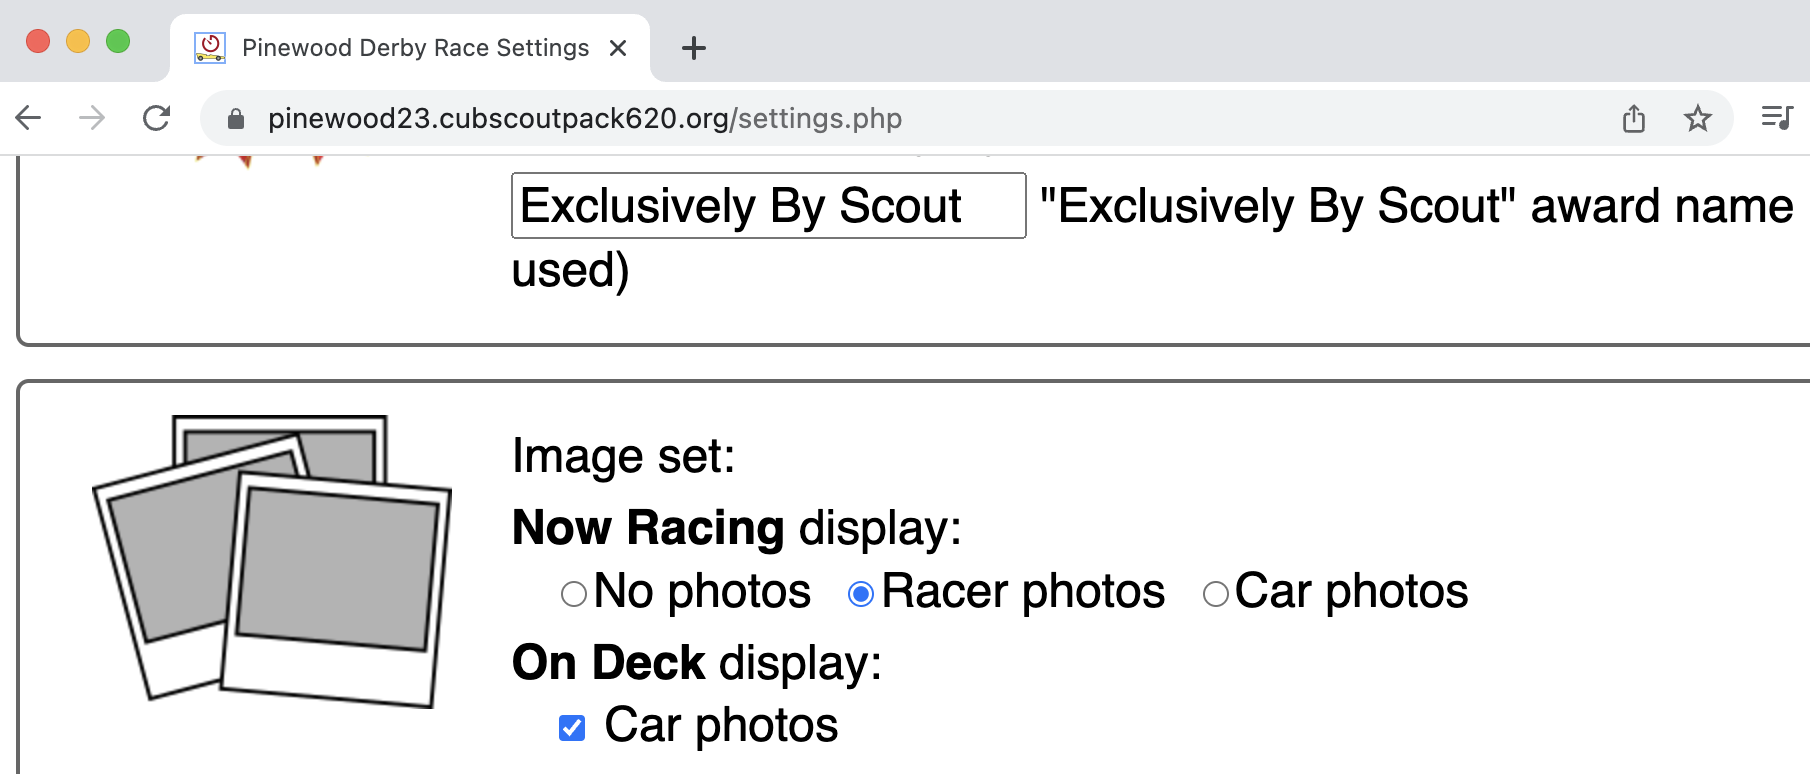The image size is (1810, 774).
Task: Close the Pinewood Derby Race Settings tab
Action: coord(619,47)
